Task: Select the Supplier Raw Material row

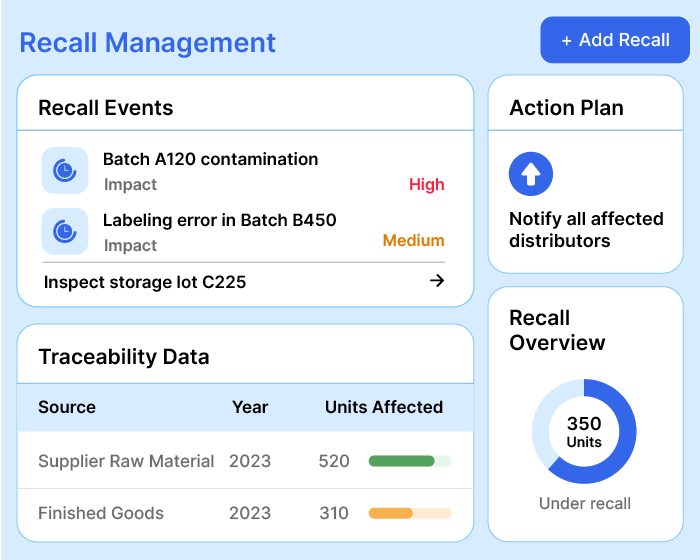Action: coord(126,461)
